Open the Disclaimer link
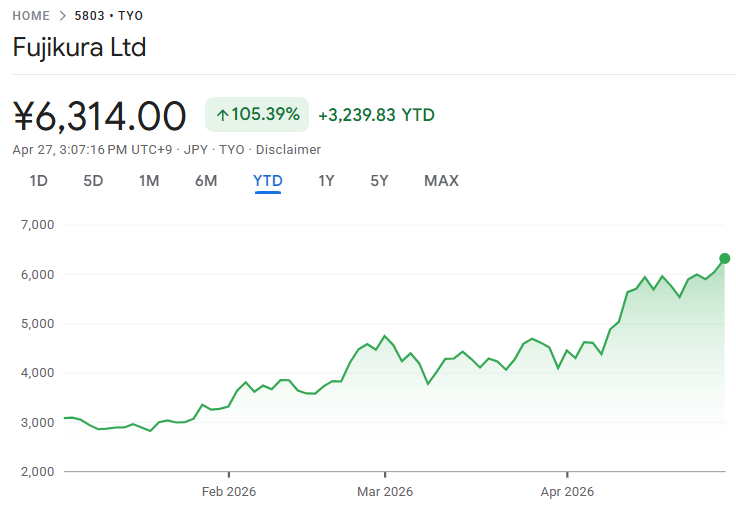Image resolution: width=736 pixels, height=508 pixels. click(x=288, y=150)
